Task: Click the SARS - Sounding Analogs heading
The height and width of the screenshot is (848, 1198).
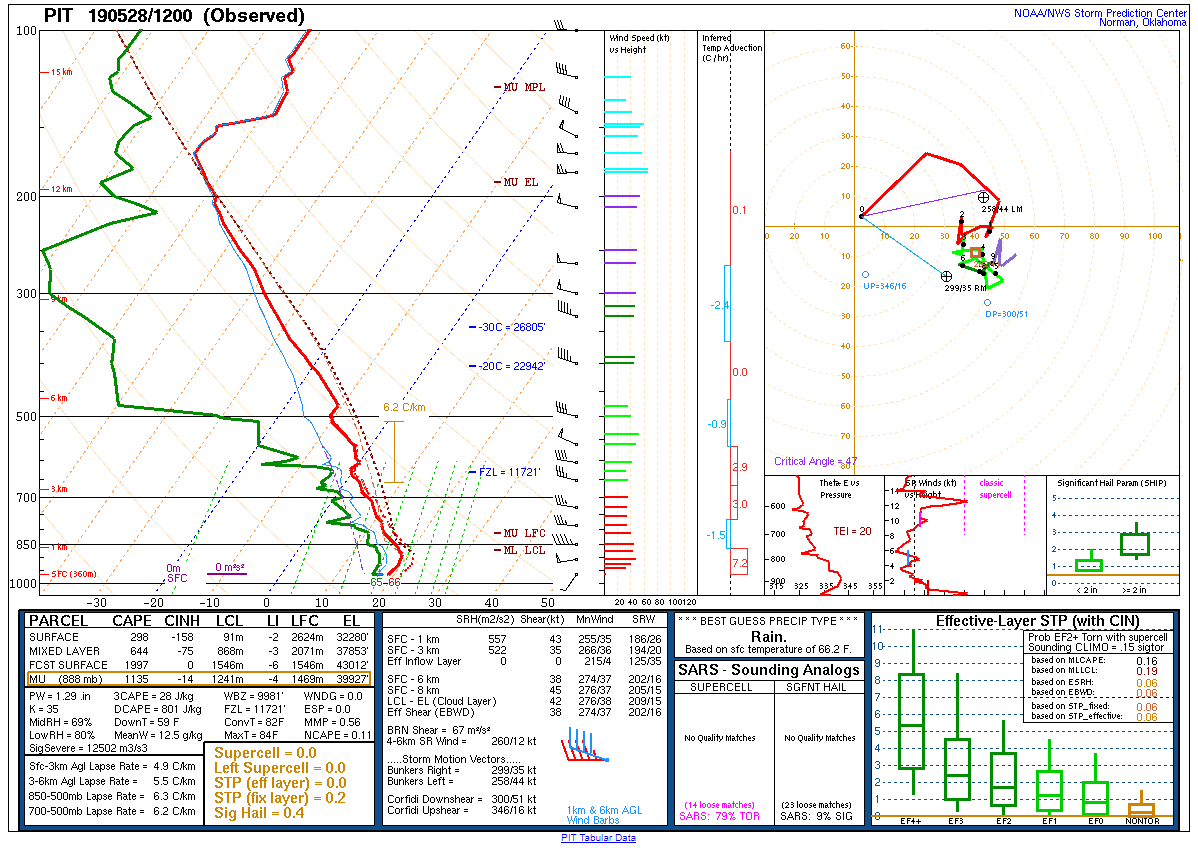Action: point(769,670)
